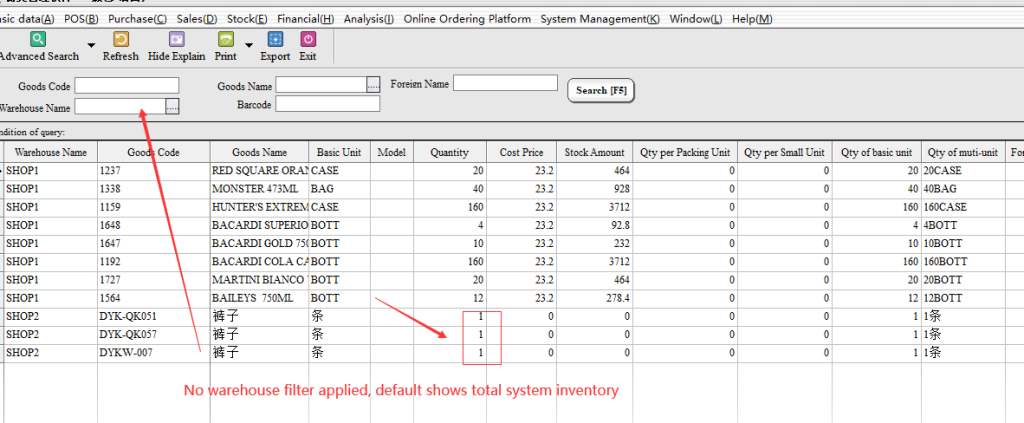Select the BAILEYS 750ML row
The image size is (1024, 423).
point(259,298)
